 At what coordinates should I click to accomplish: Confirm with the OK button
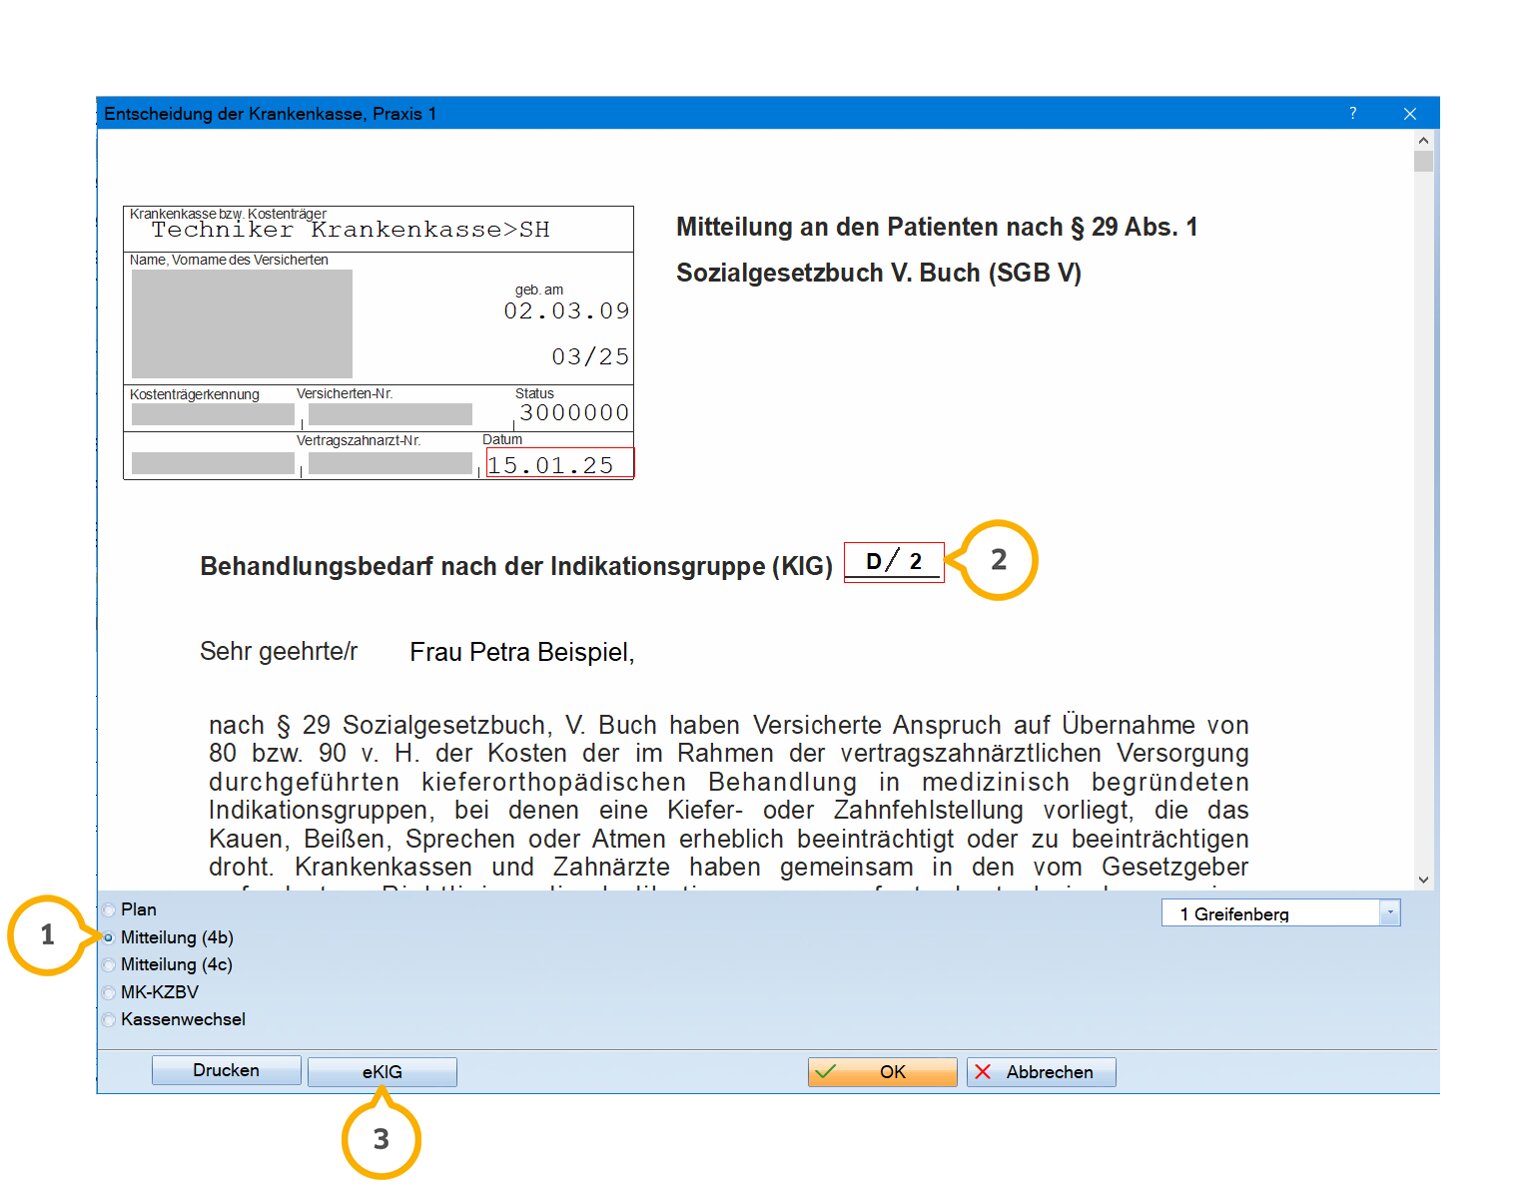pyautogui.click(x=882, y=1072)
